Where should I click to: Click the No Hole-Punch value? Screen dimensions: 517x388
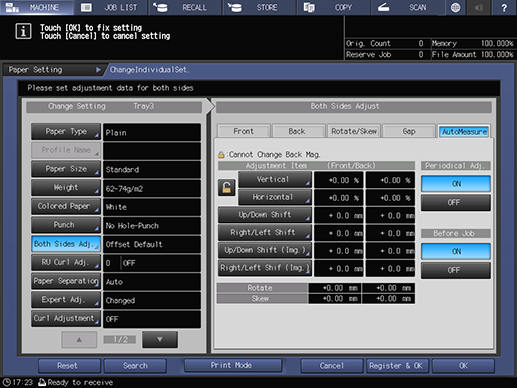pyautogui.click(x=152, y=226)
